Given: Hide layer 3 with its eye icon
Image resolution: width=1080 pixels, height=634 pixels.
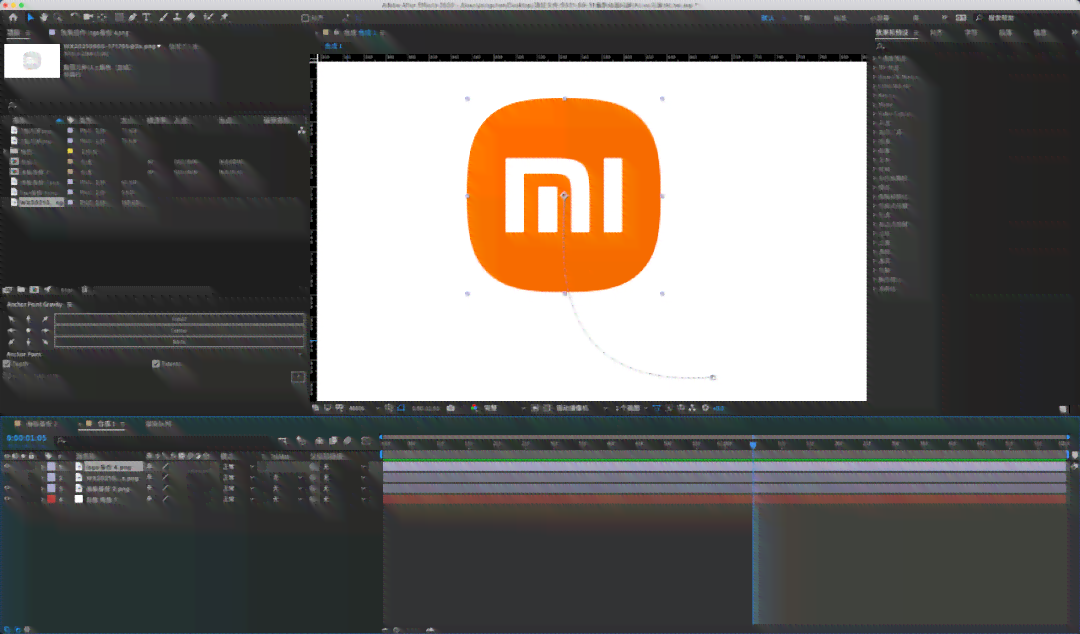Looking at the screenshot, I should pos(8,489).
